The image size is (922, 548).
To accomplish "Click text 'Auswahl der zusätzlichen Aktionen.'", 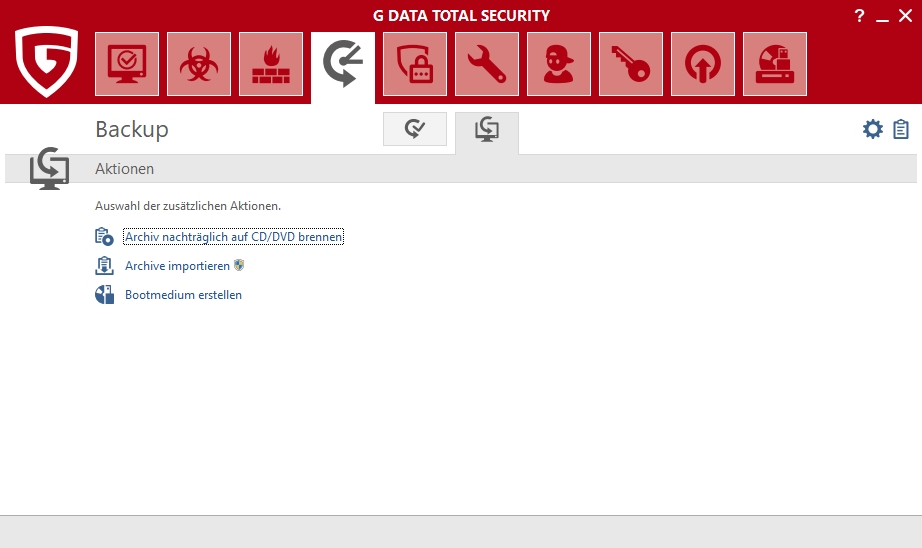I will coord(188,206).
